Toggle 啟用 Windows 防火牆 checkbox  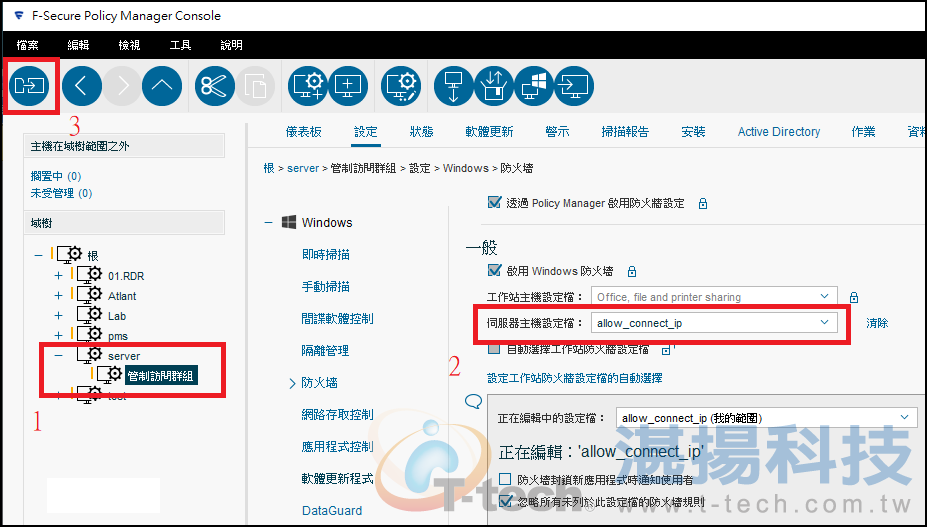pos(494,270)
